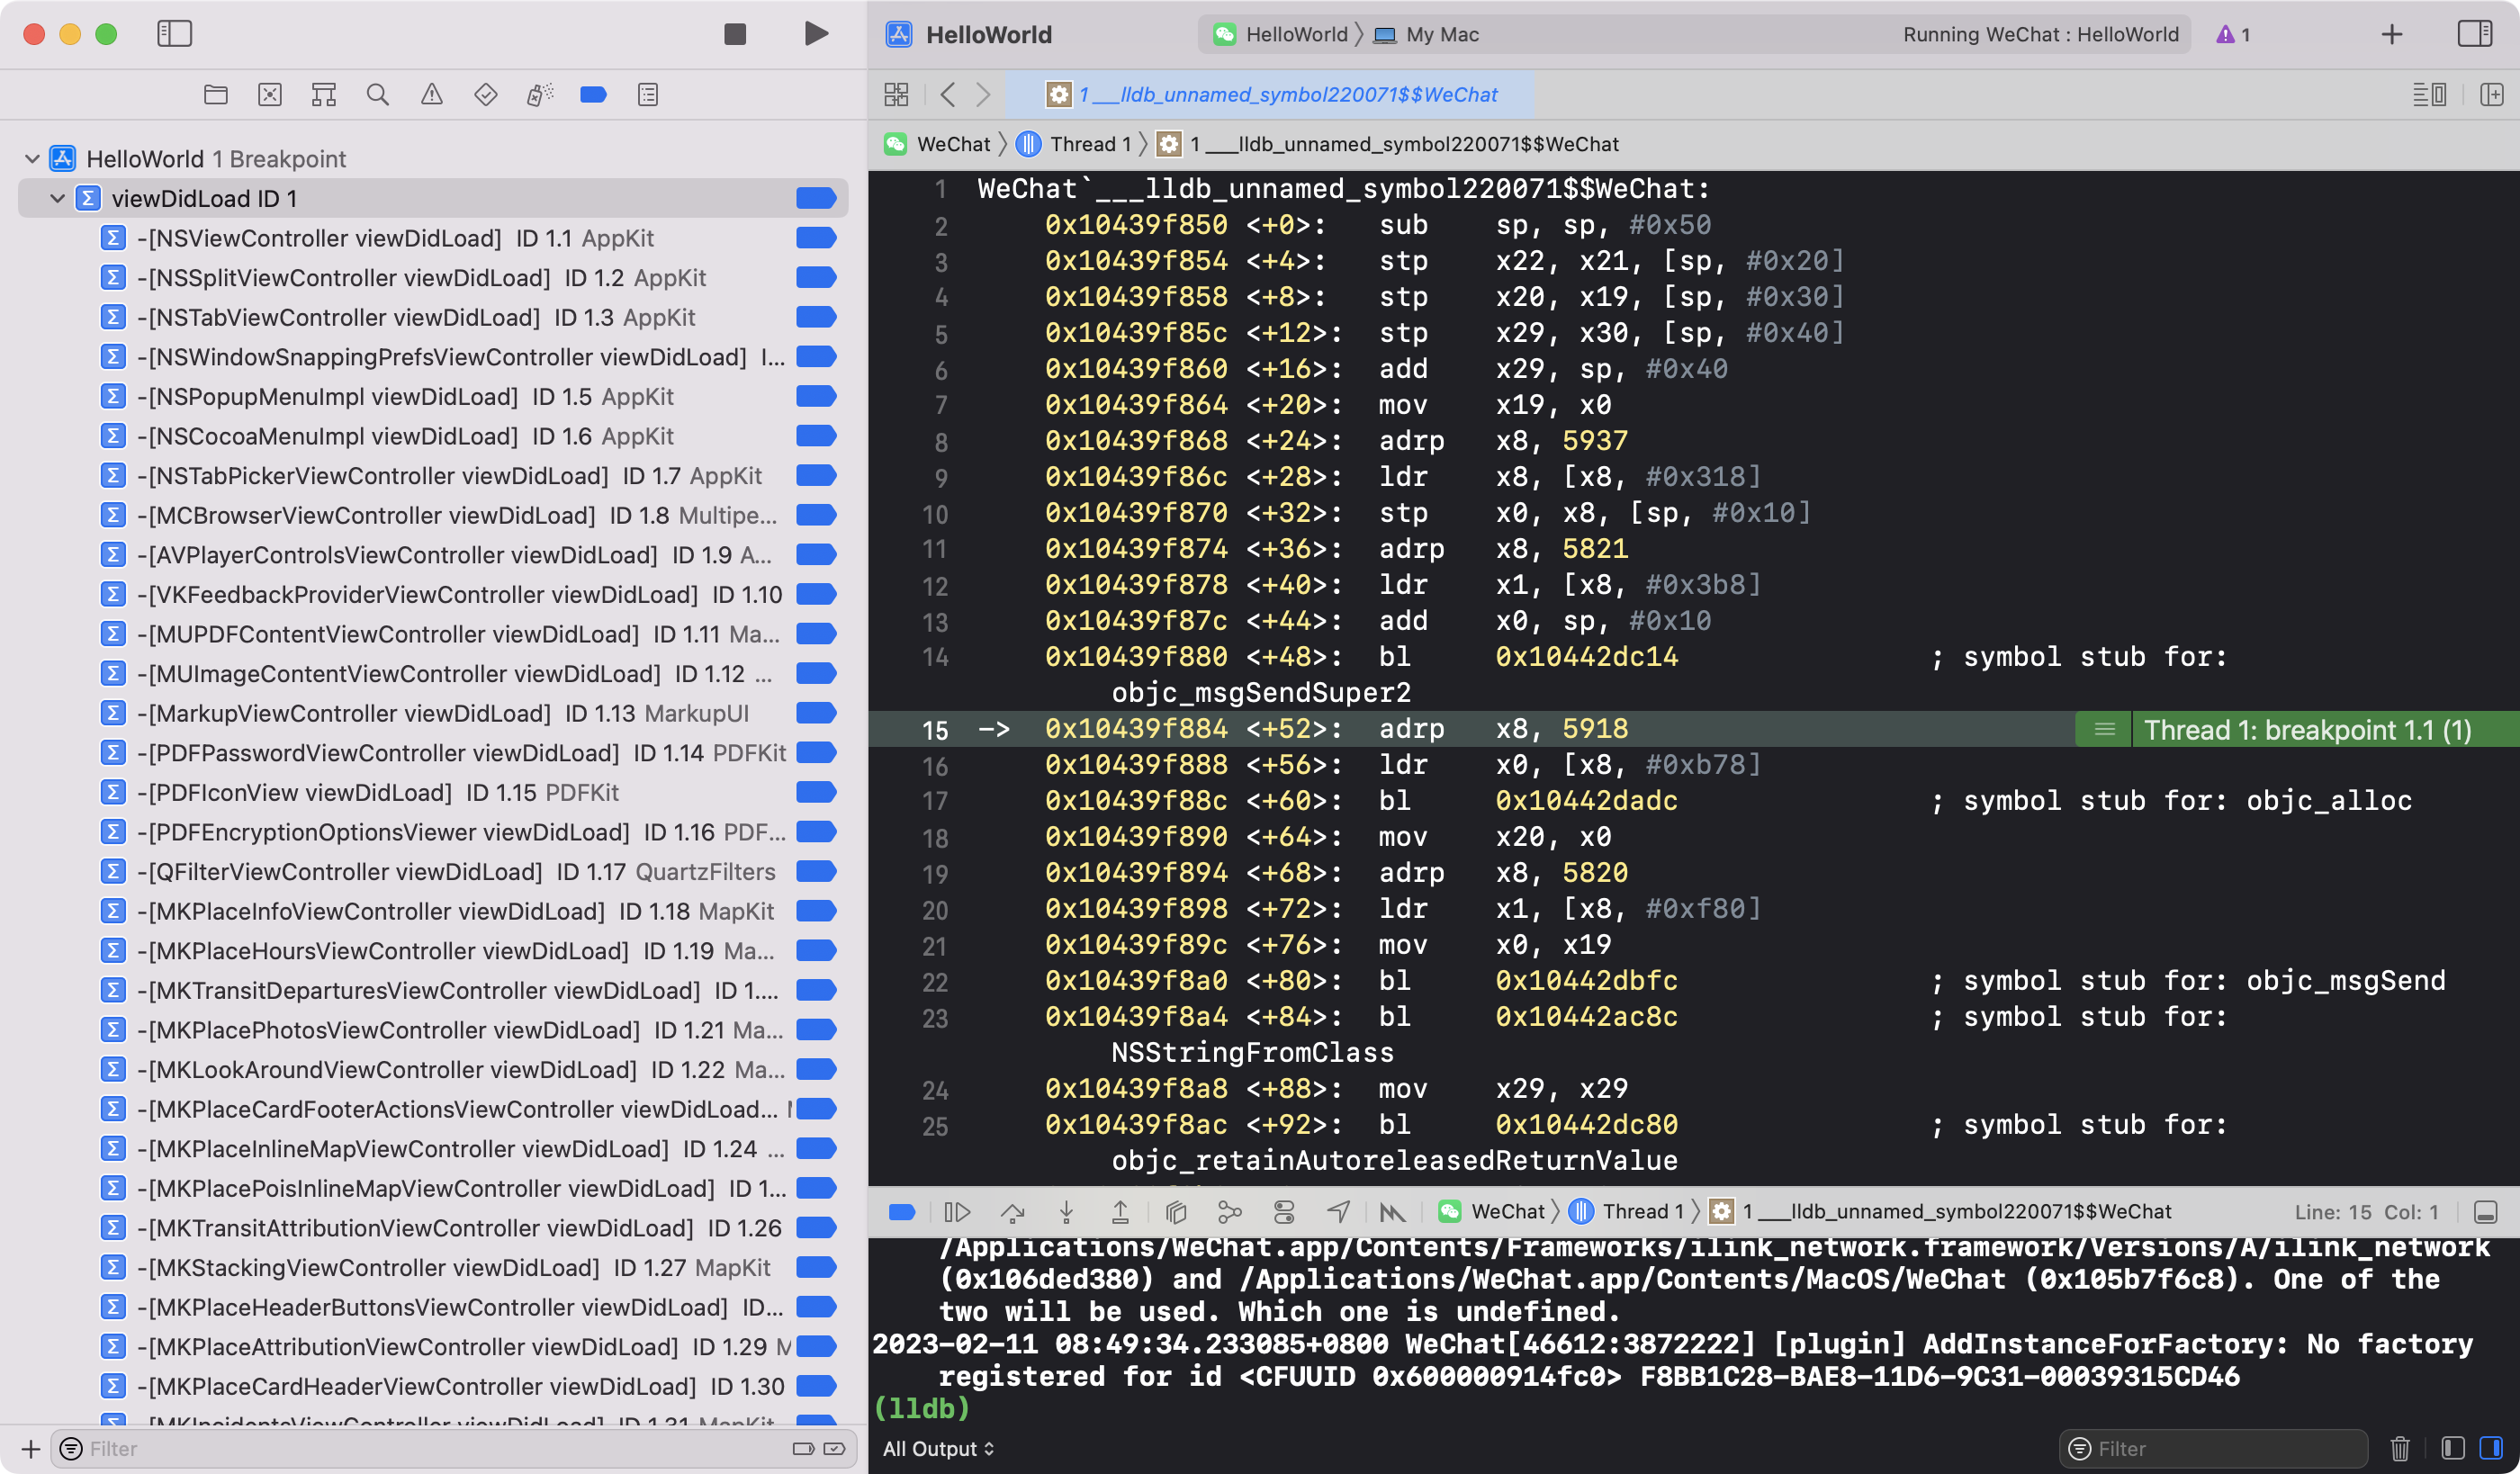Show the warning issue indicator
Viewport: 2520px width, 1474px height.
coord(2233,34)
